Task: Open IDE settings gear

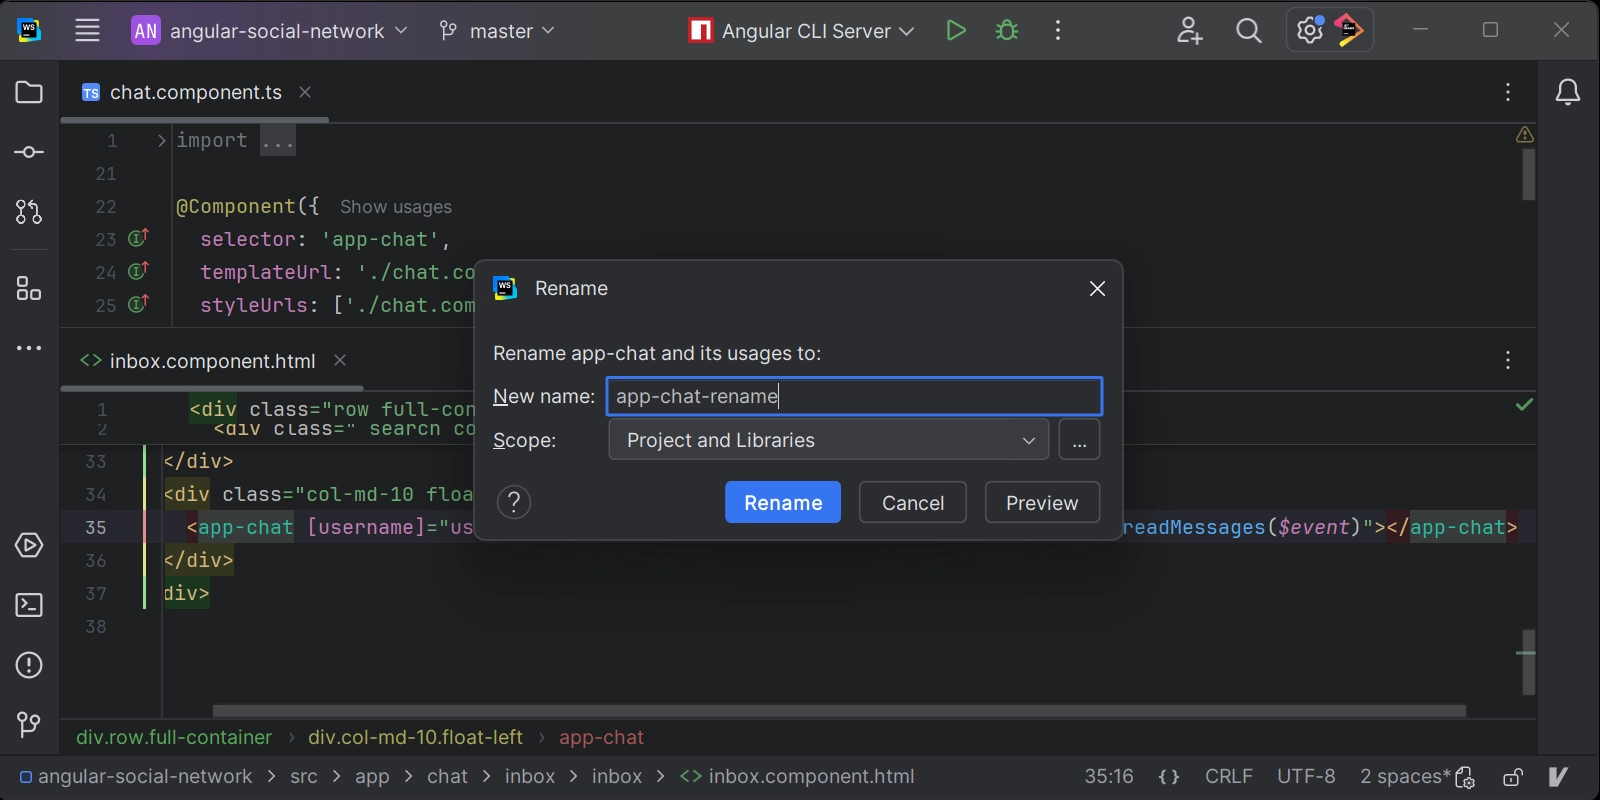Action: click(x=1310, y=30)
